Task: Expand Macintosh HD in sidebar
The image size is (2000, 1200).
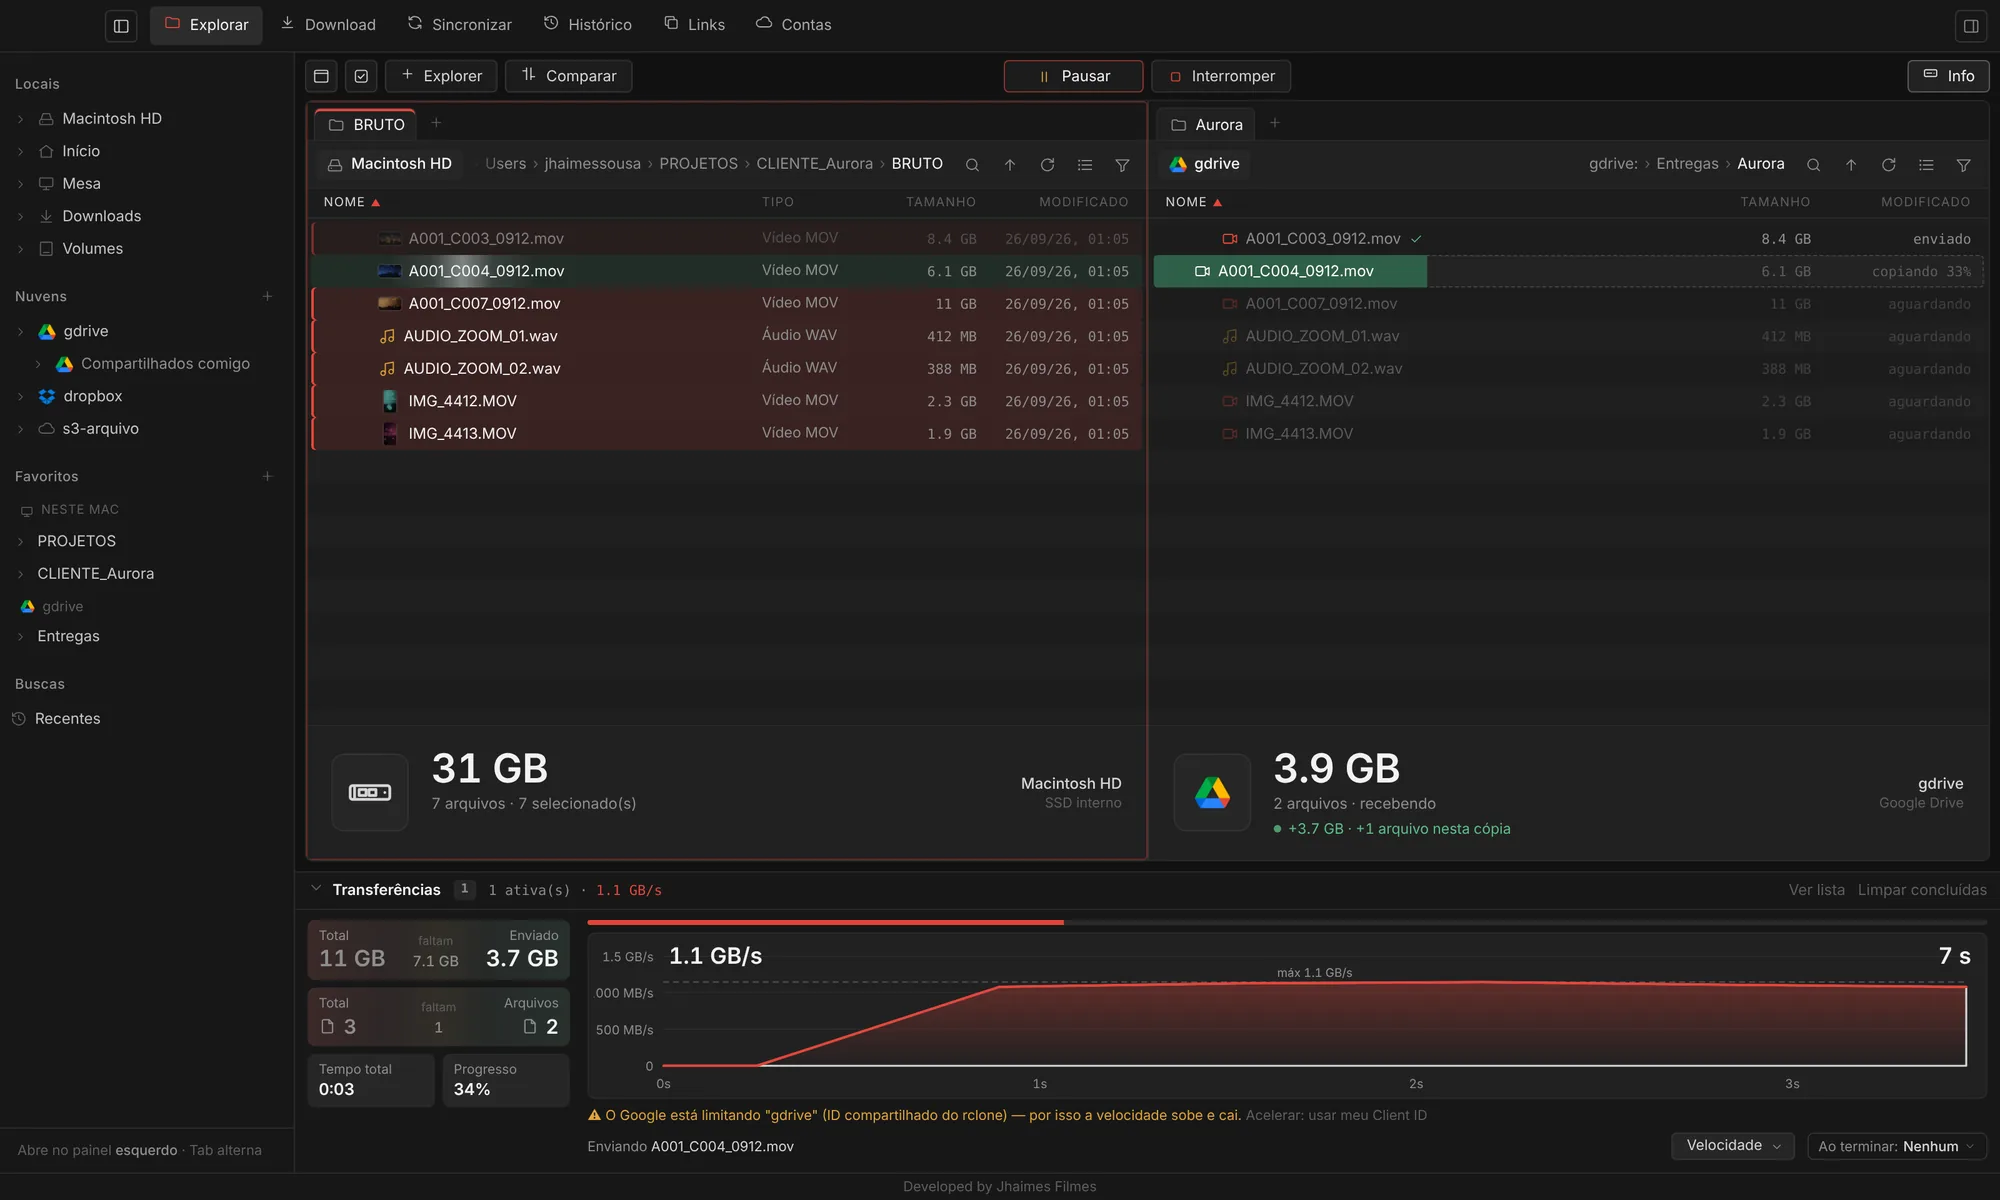Action: [x=20, y=119]
